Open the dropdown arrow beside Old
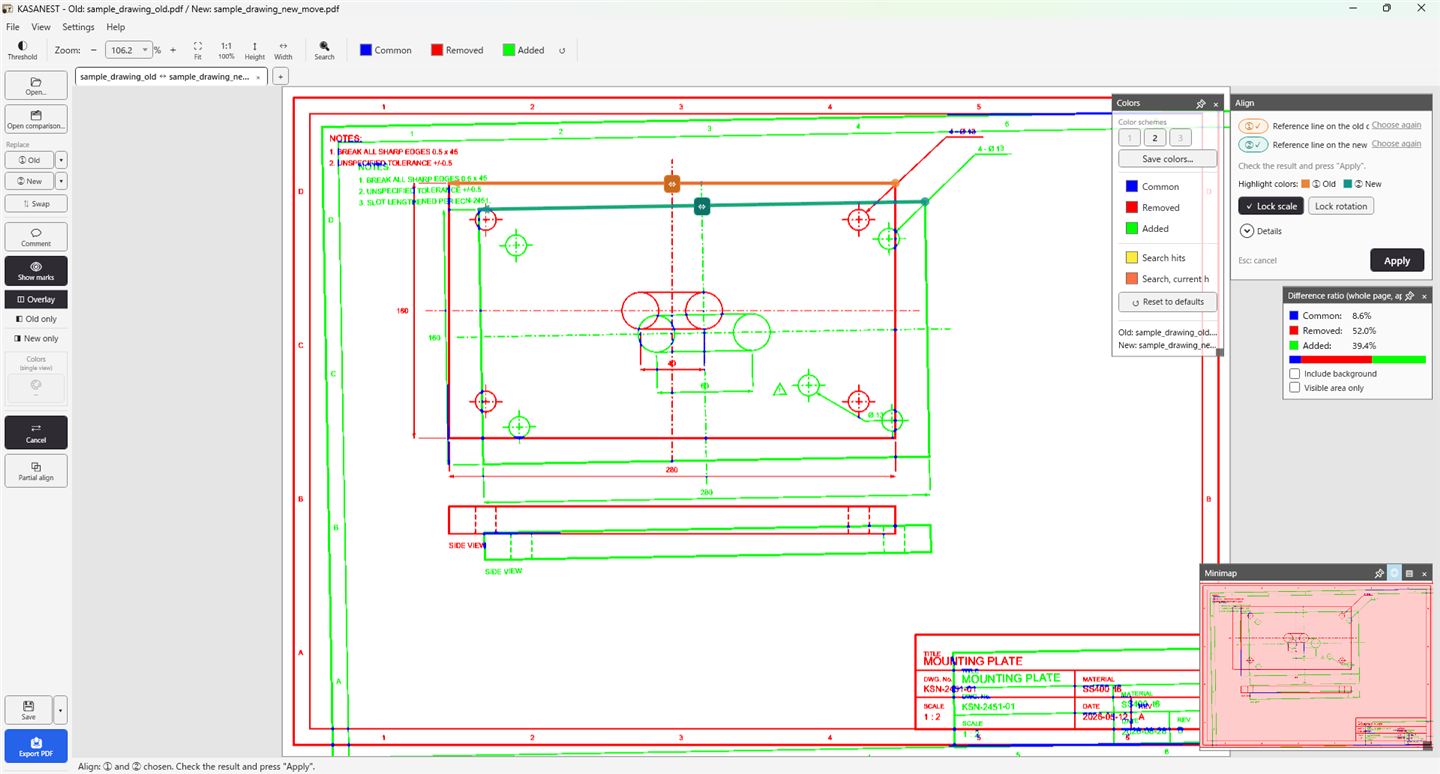Image resolution: width=1440 pixels, height=774 pixels. point(61,160)
